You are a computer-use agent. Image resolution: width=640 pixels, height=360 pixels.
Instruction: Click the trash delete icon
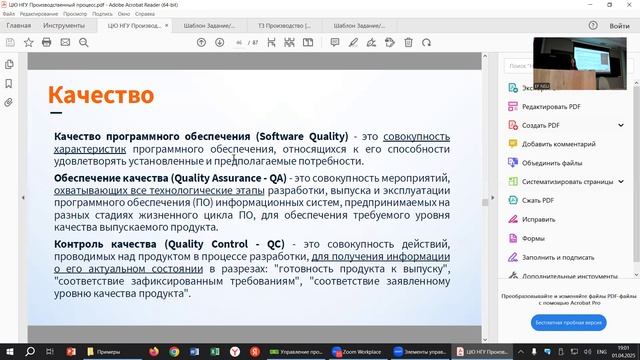pos(408,42)
